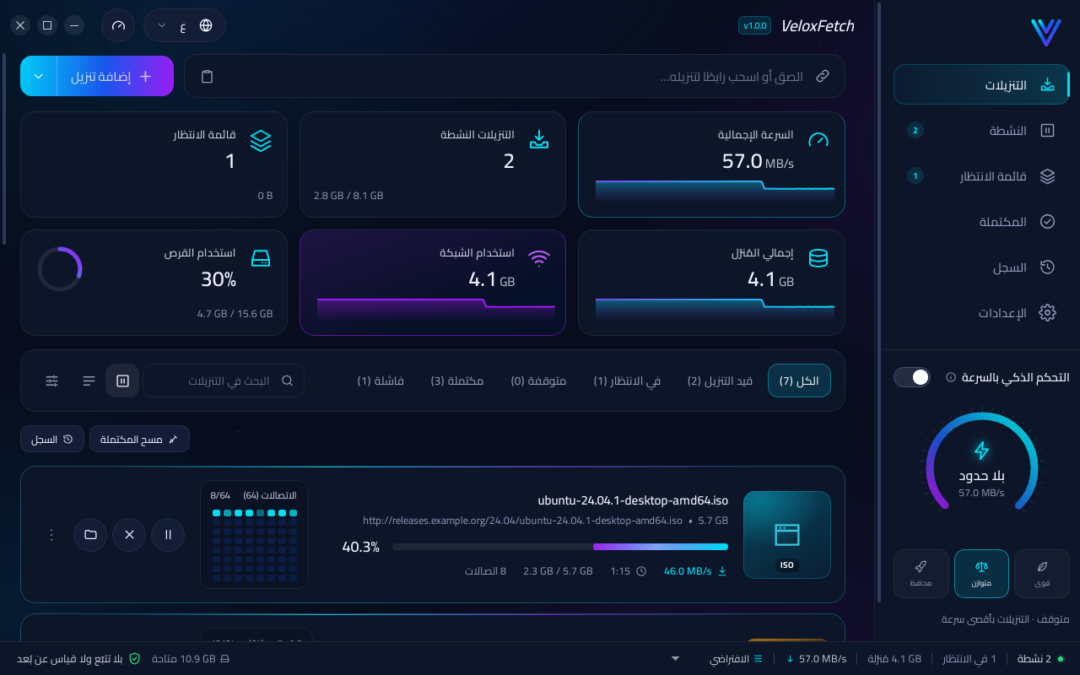Open more options menu for ubuntu ISO
1080x675 pixels.
(51, 534)
